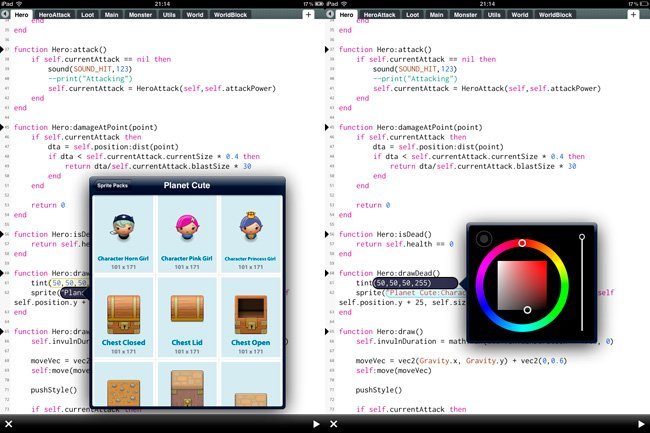Screen dimensions: 650x433
Task: Select the brick door block sprite
Action: 187,388
